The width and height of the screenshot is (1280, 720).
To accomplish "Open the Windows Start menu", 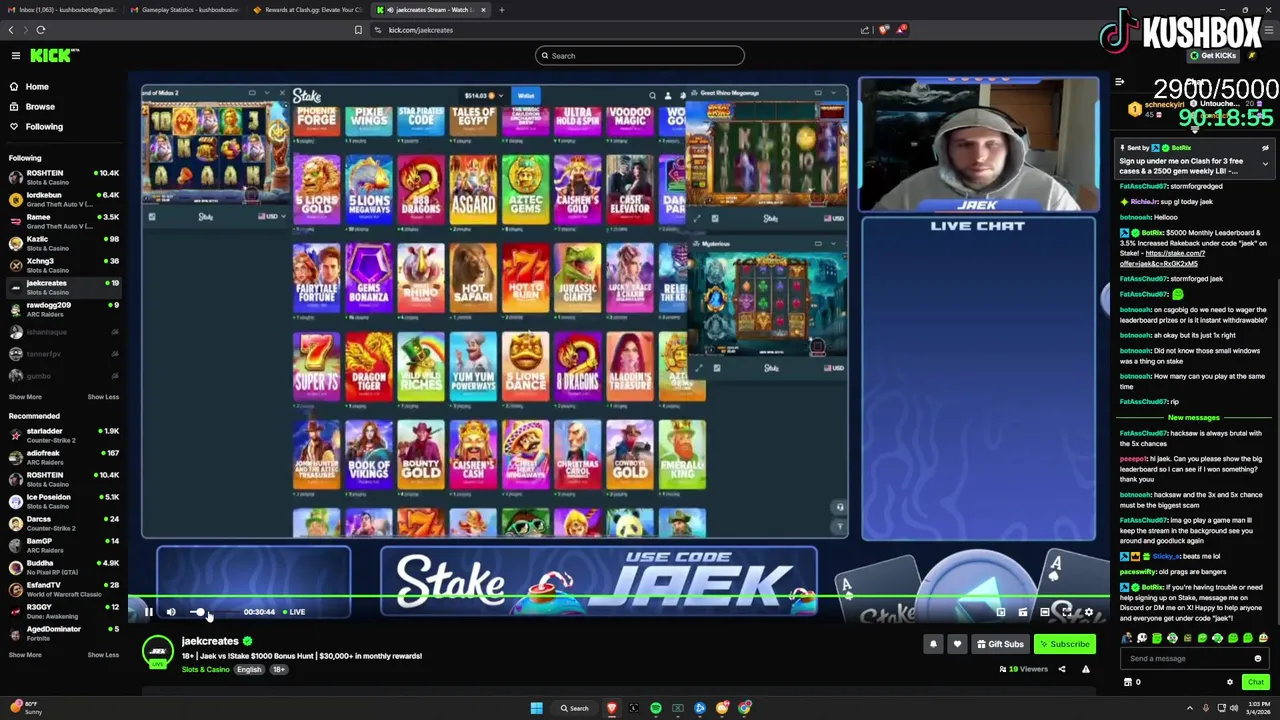I will click(x=536, y=708).
